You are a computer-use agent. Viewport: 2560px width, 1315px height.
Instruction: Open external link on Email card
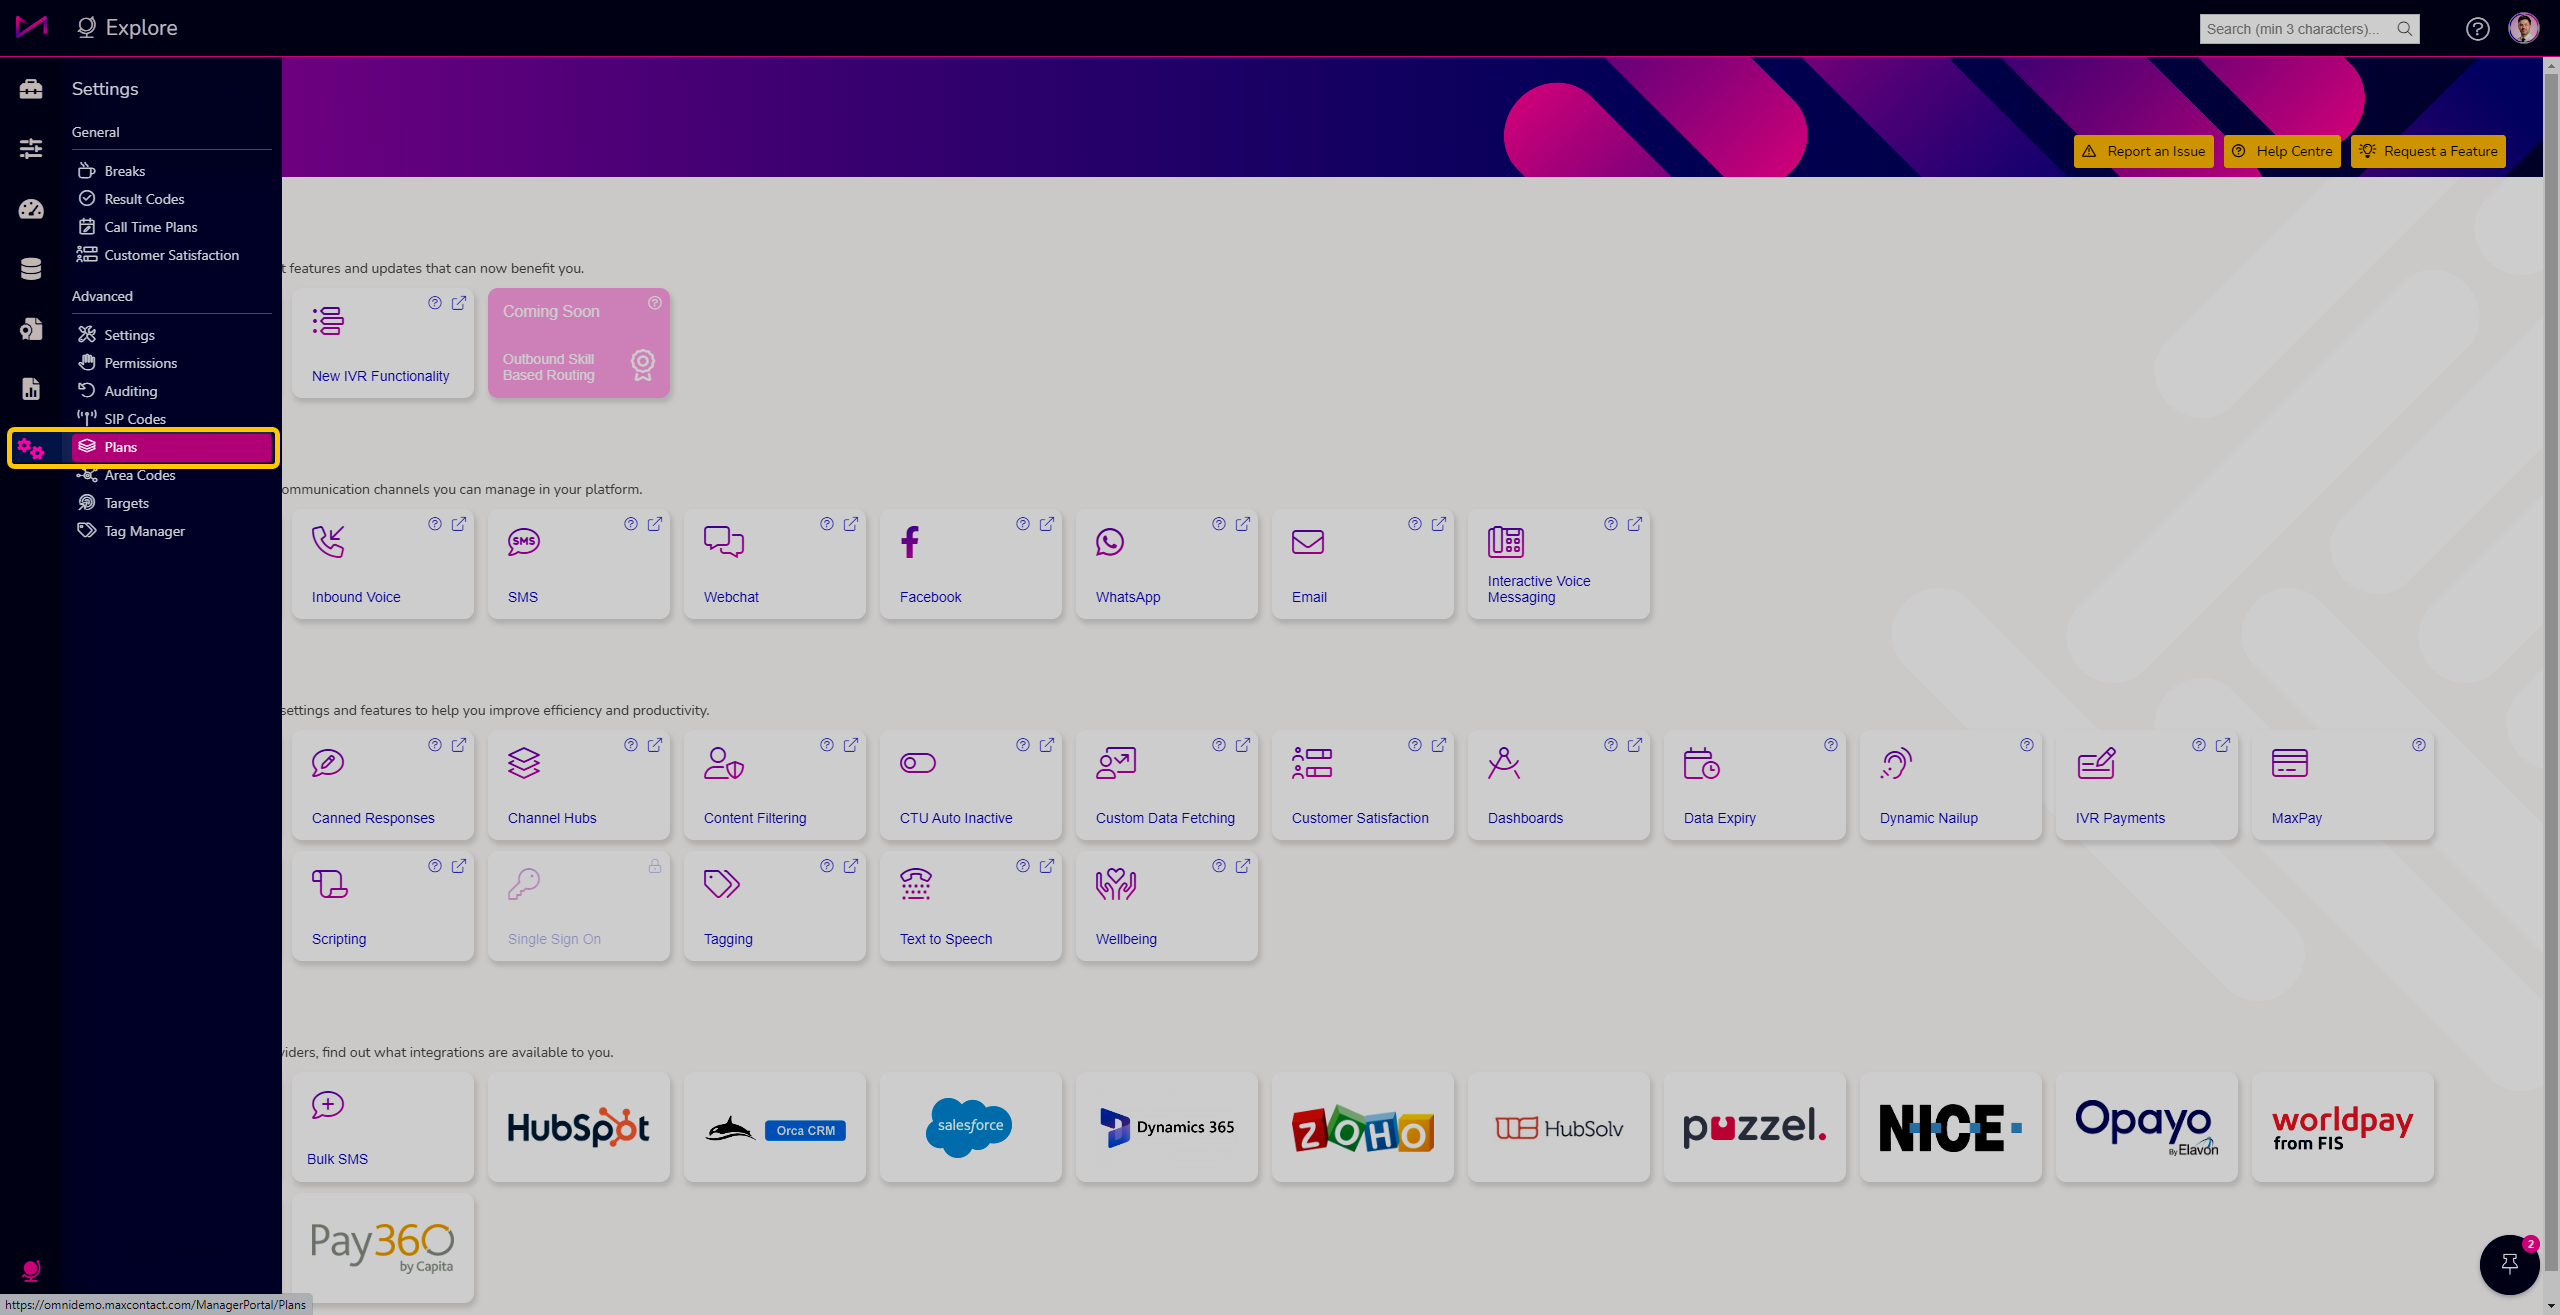coord(1439,524)
